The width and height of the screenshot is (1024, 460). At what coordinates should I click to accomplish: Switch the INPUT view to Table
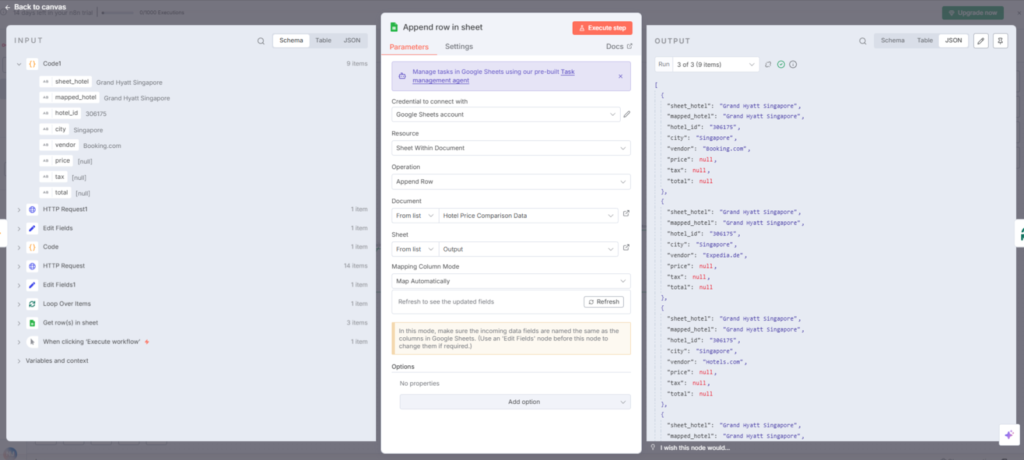(x=323, y=41)
